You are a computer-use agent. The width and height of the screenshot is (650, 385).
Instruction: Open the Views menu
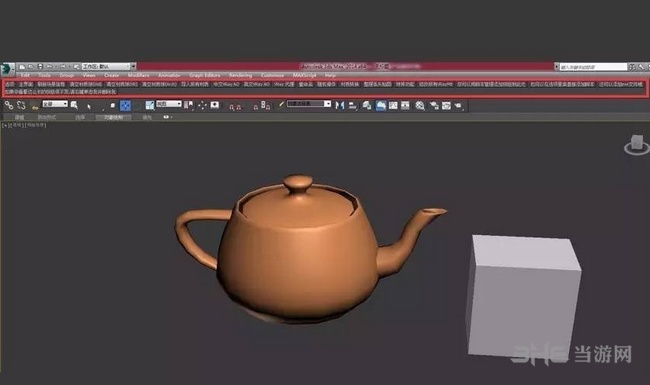[x=89, y=75]
